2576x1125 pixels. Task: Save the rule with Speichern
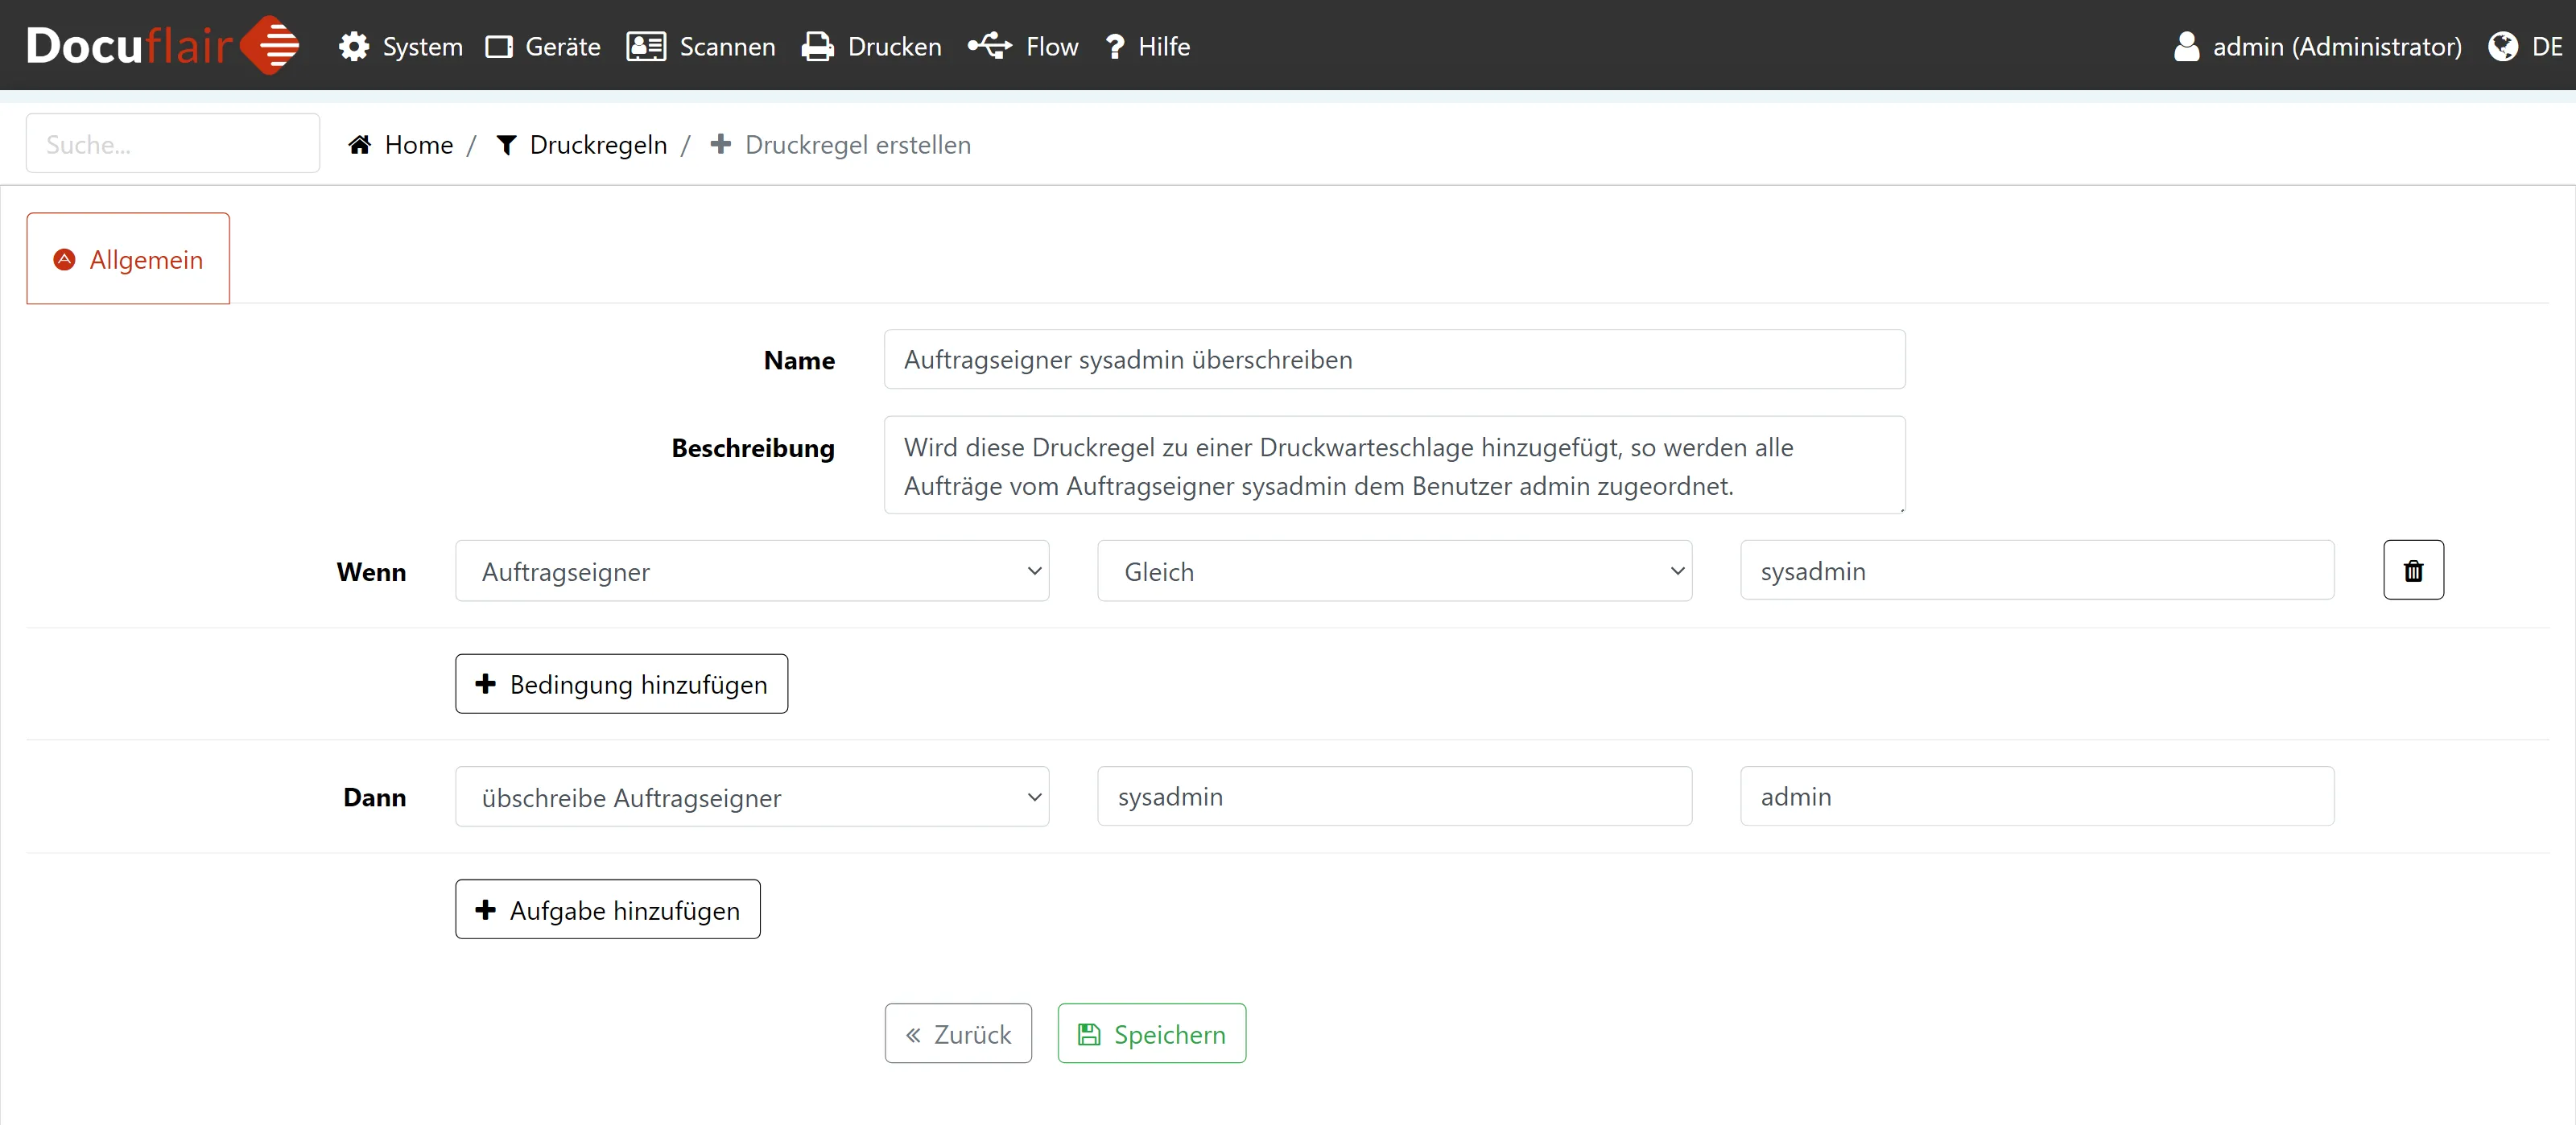coord(1151,1033)
